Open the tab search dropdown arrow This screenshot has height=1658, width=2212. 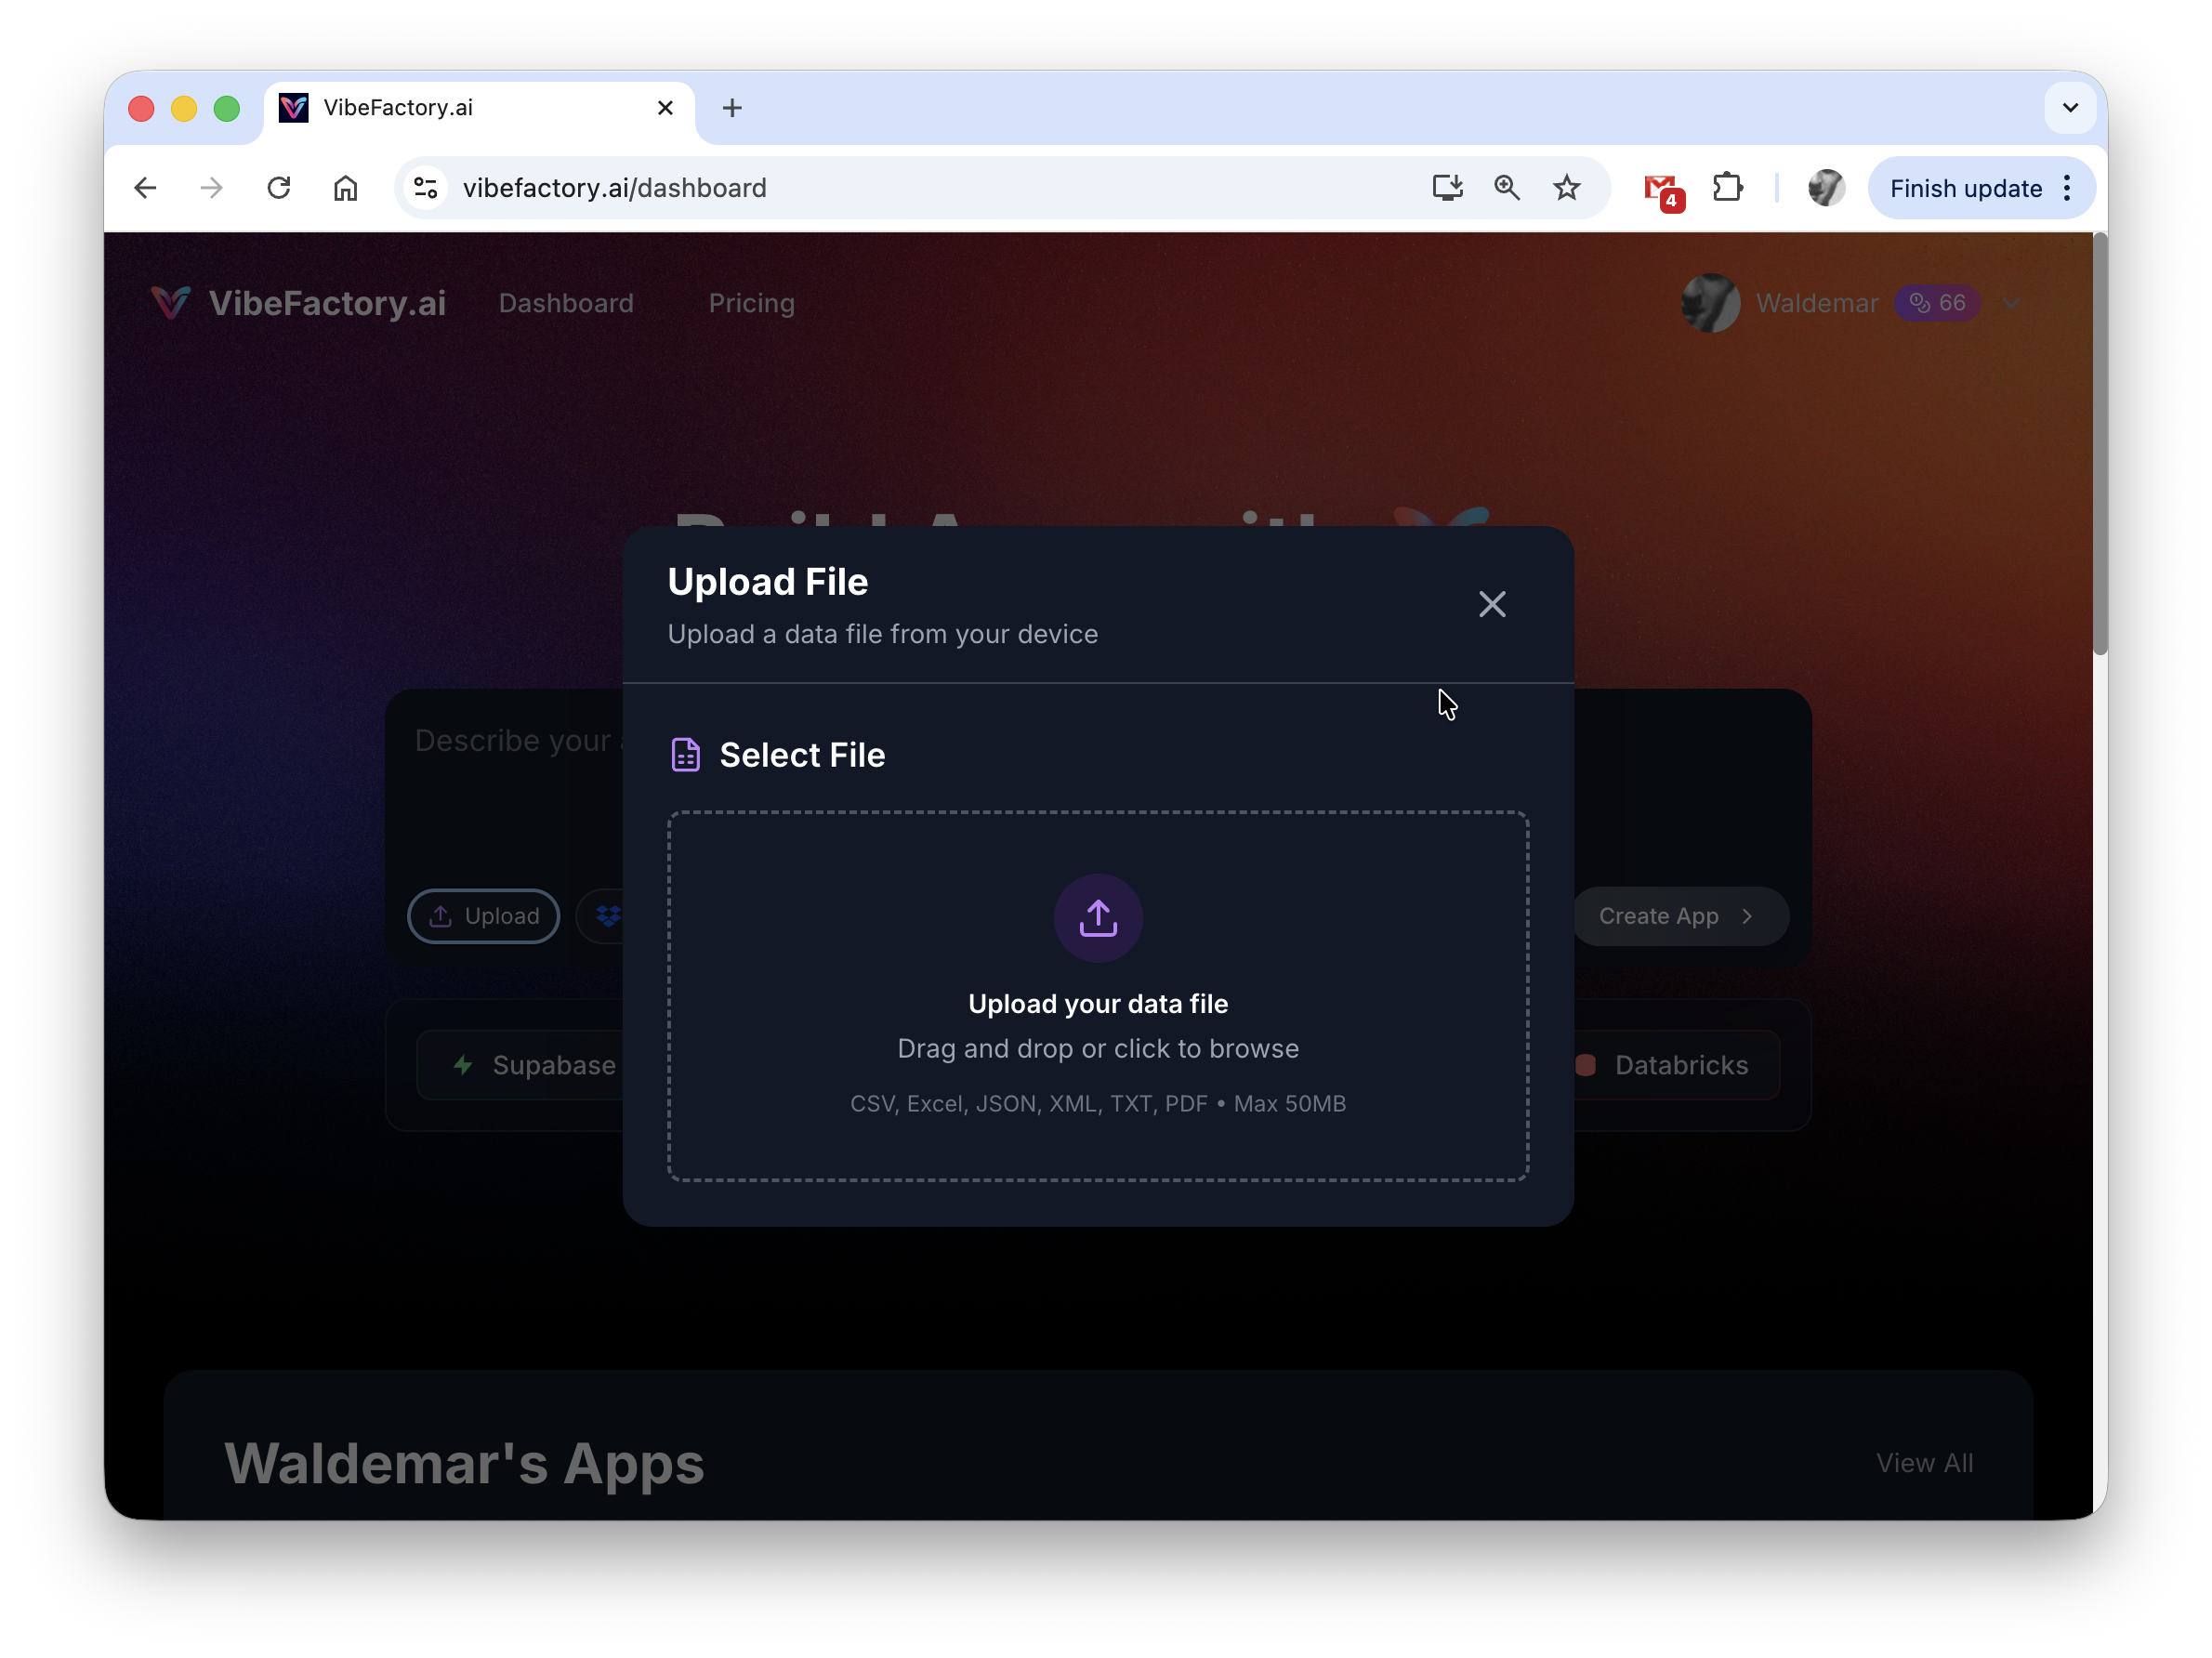click(x=2069, y=108)
